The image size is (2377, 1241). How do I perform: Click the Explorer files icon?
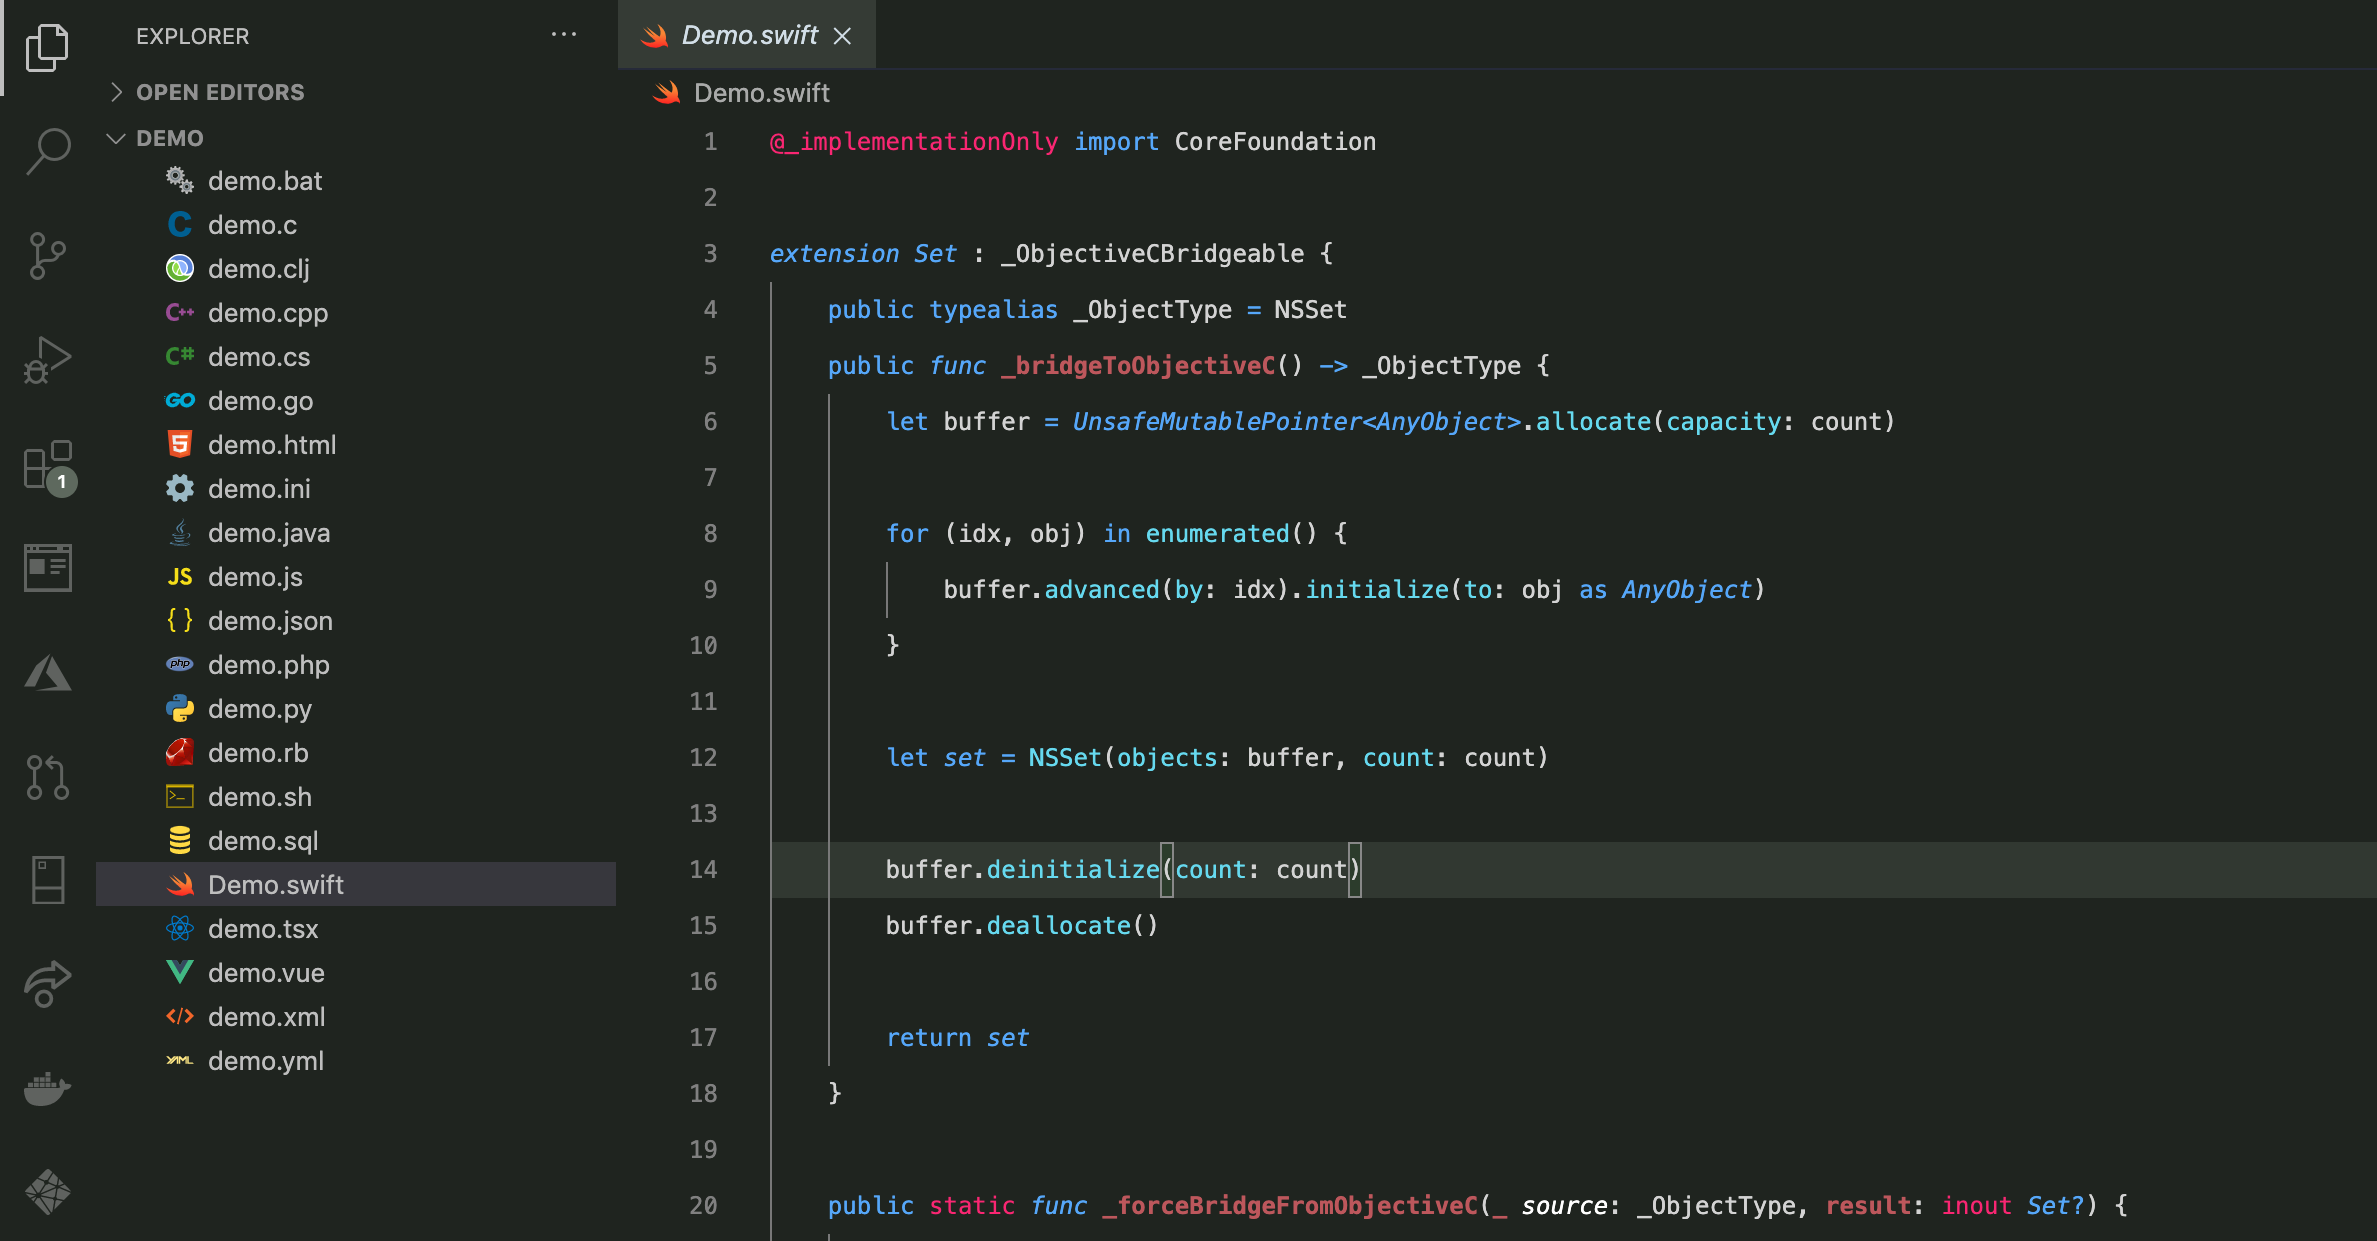coord(47,47)
